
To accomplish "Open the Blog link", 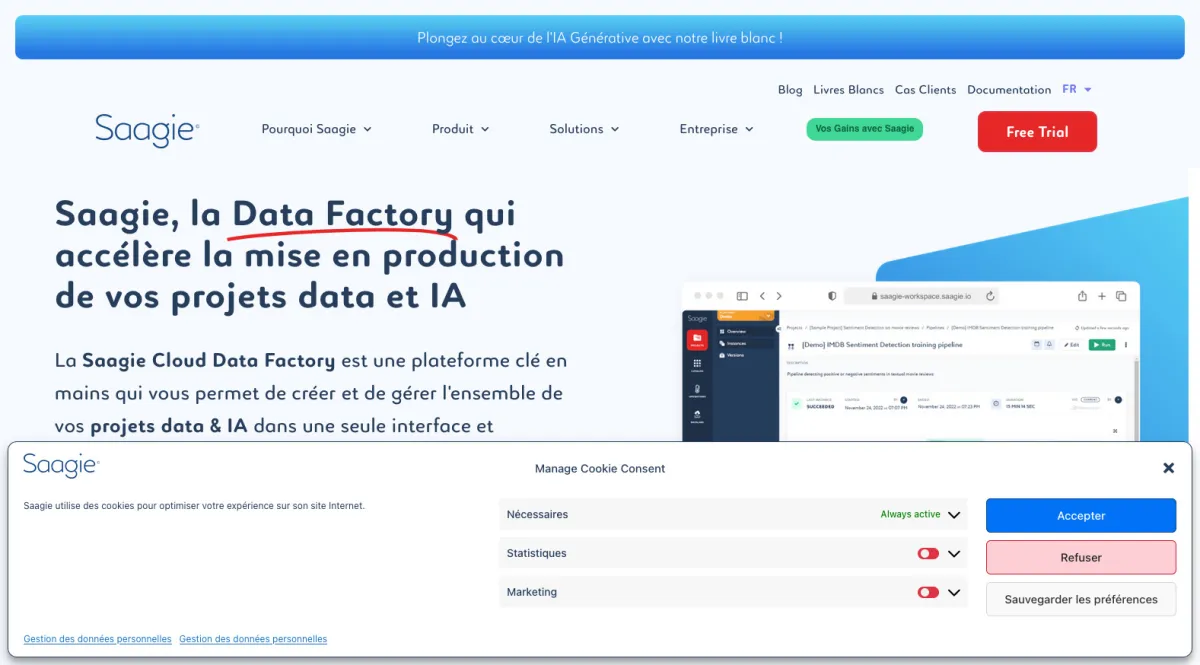I will click(x=790, y=90).
